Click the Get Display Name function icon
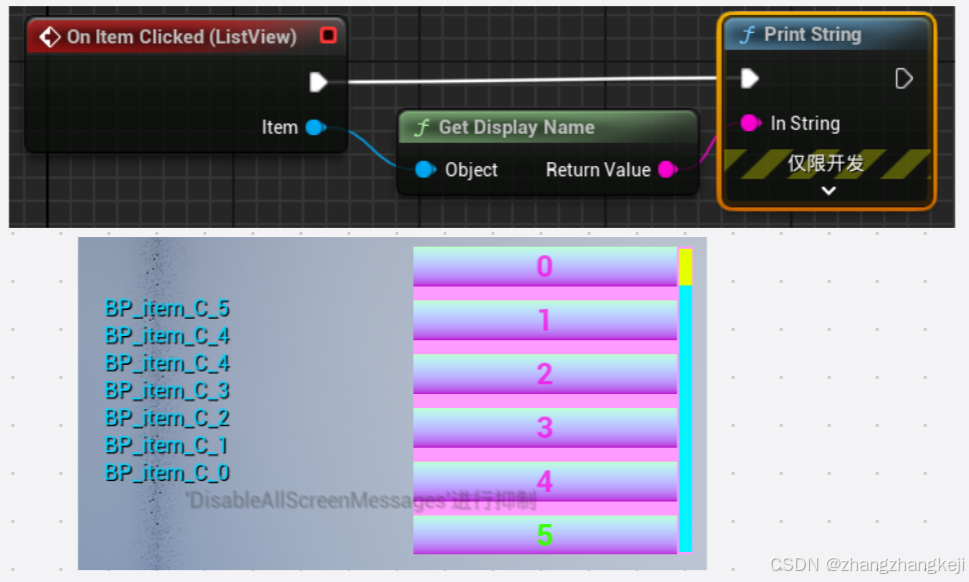Screen dimensions: 969x582 point(422,127)
